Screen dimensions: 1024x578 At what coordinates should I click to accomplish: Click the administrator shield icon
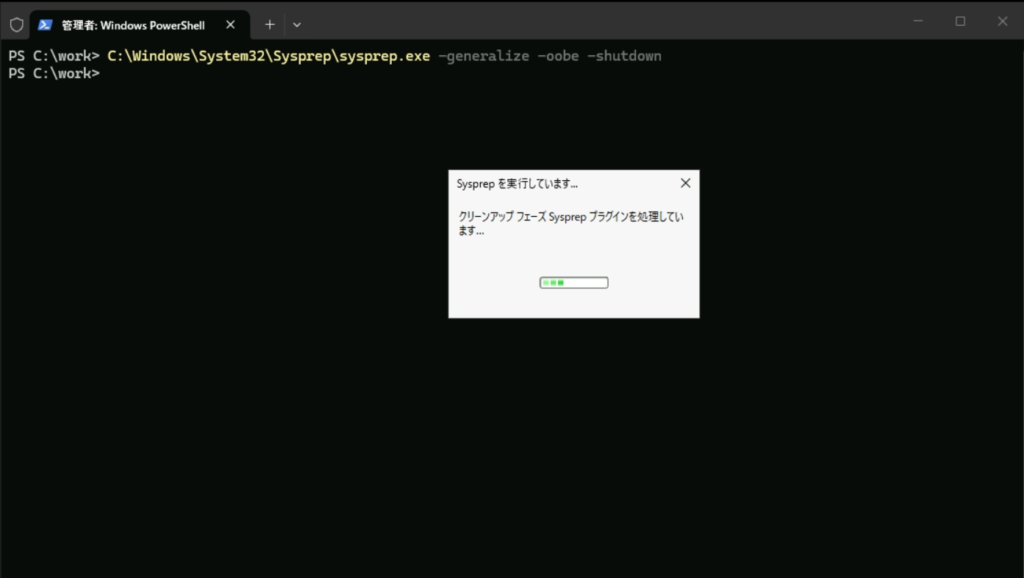(x=16, y=25)
